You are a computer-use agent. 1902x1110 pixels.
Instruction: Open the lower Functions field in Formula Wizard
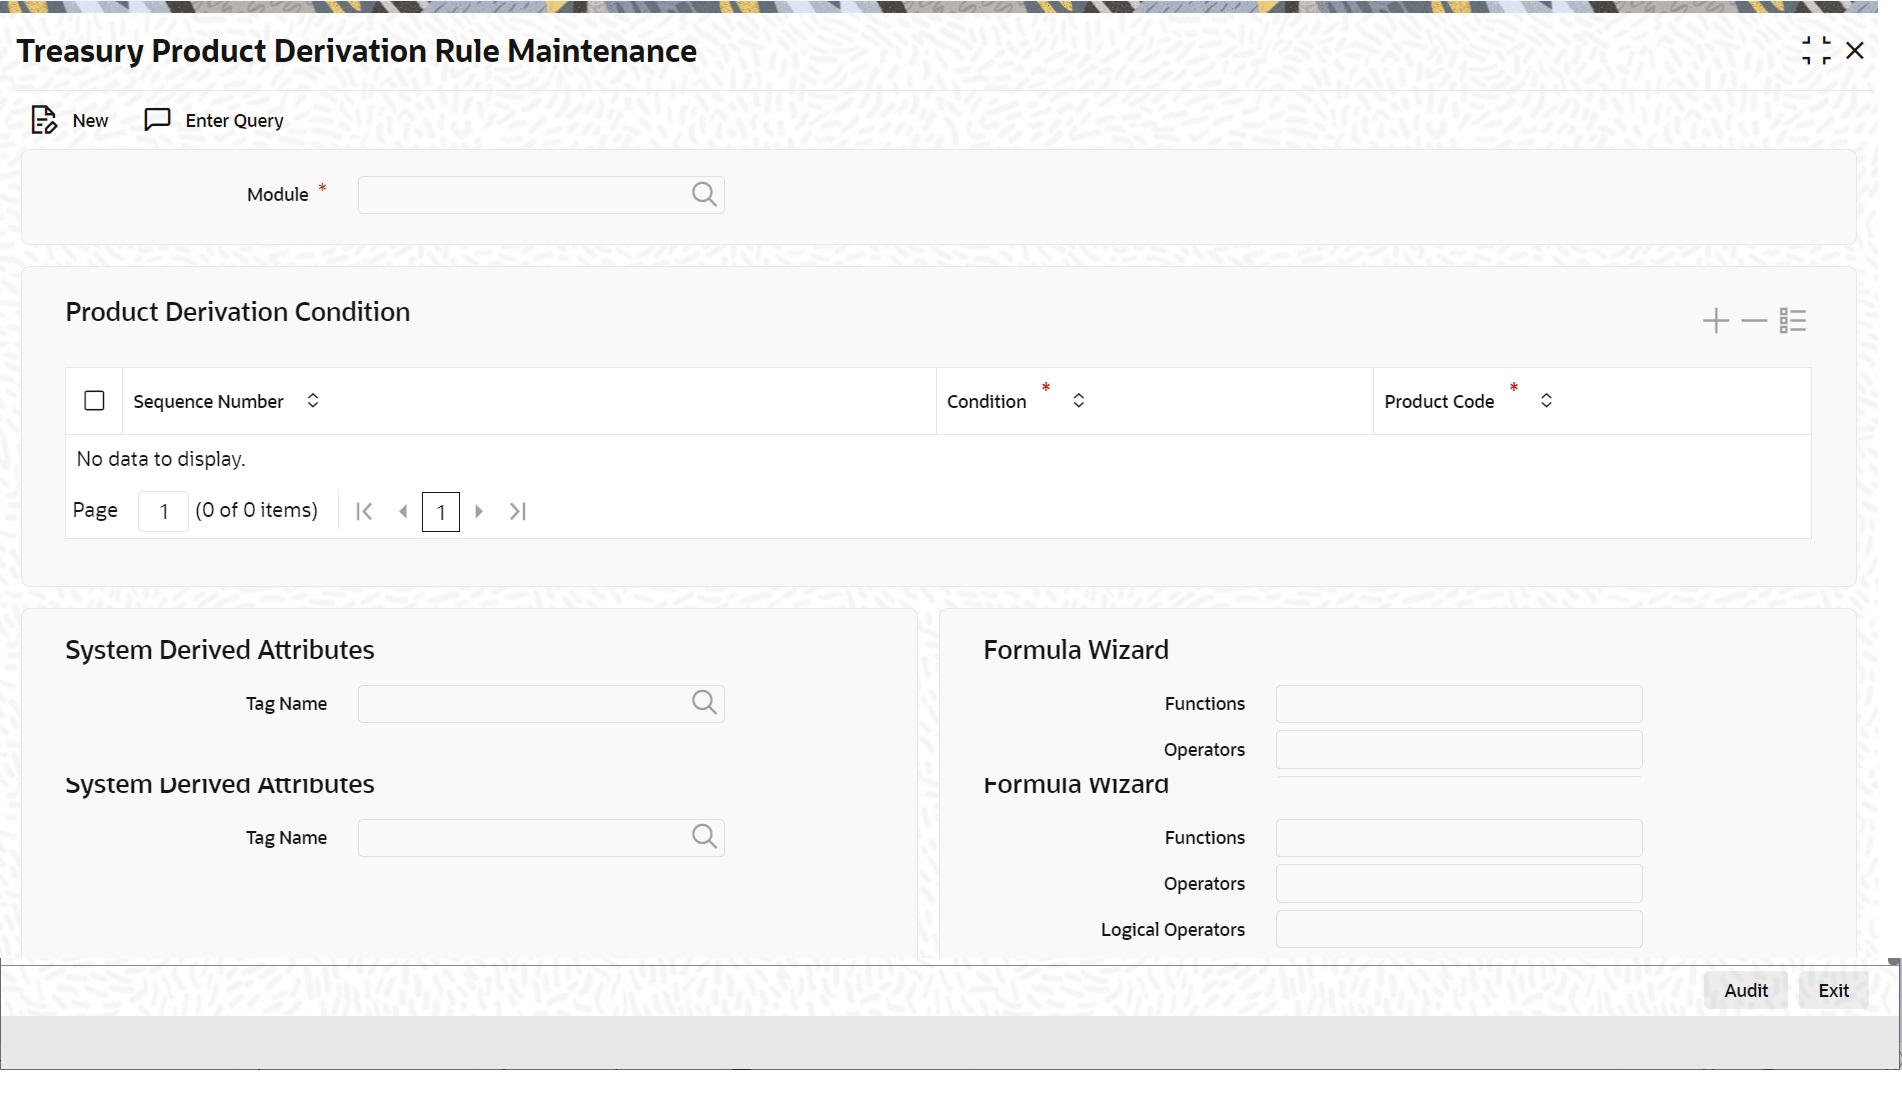pos(1459,838)
